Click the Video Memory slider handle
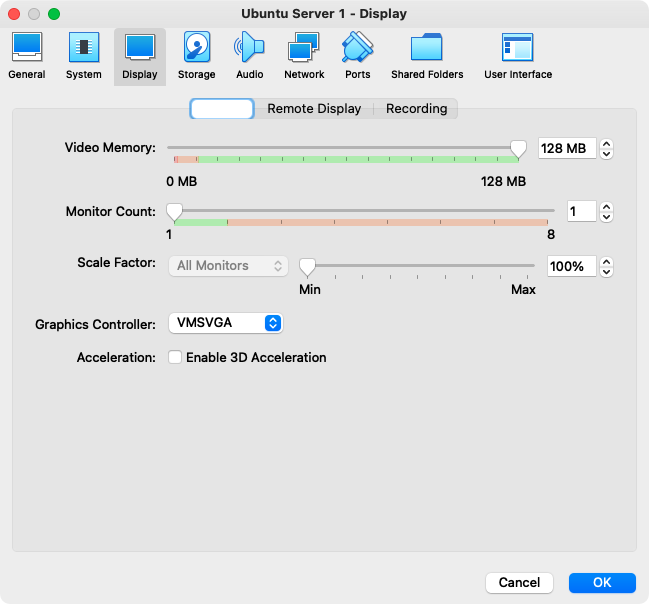The width and height of the screenshot is (649, 604). pyautogui.click(x=518, y=149)
